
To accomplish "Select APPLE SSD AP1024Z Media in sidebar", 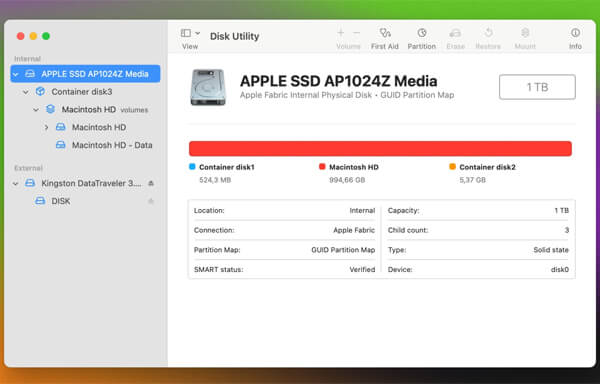I will click(85, 74).
